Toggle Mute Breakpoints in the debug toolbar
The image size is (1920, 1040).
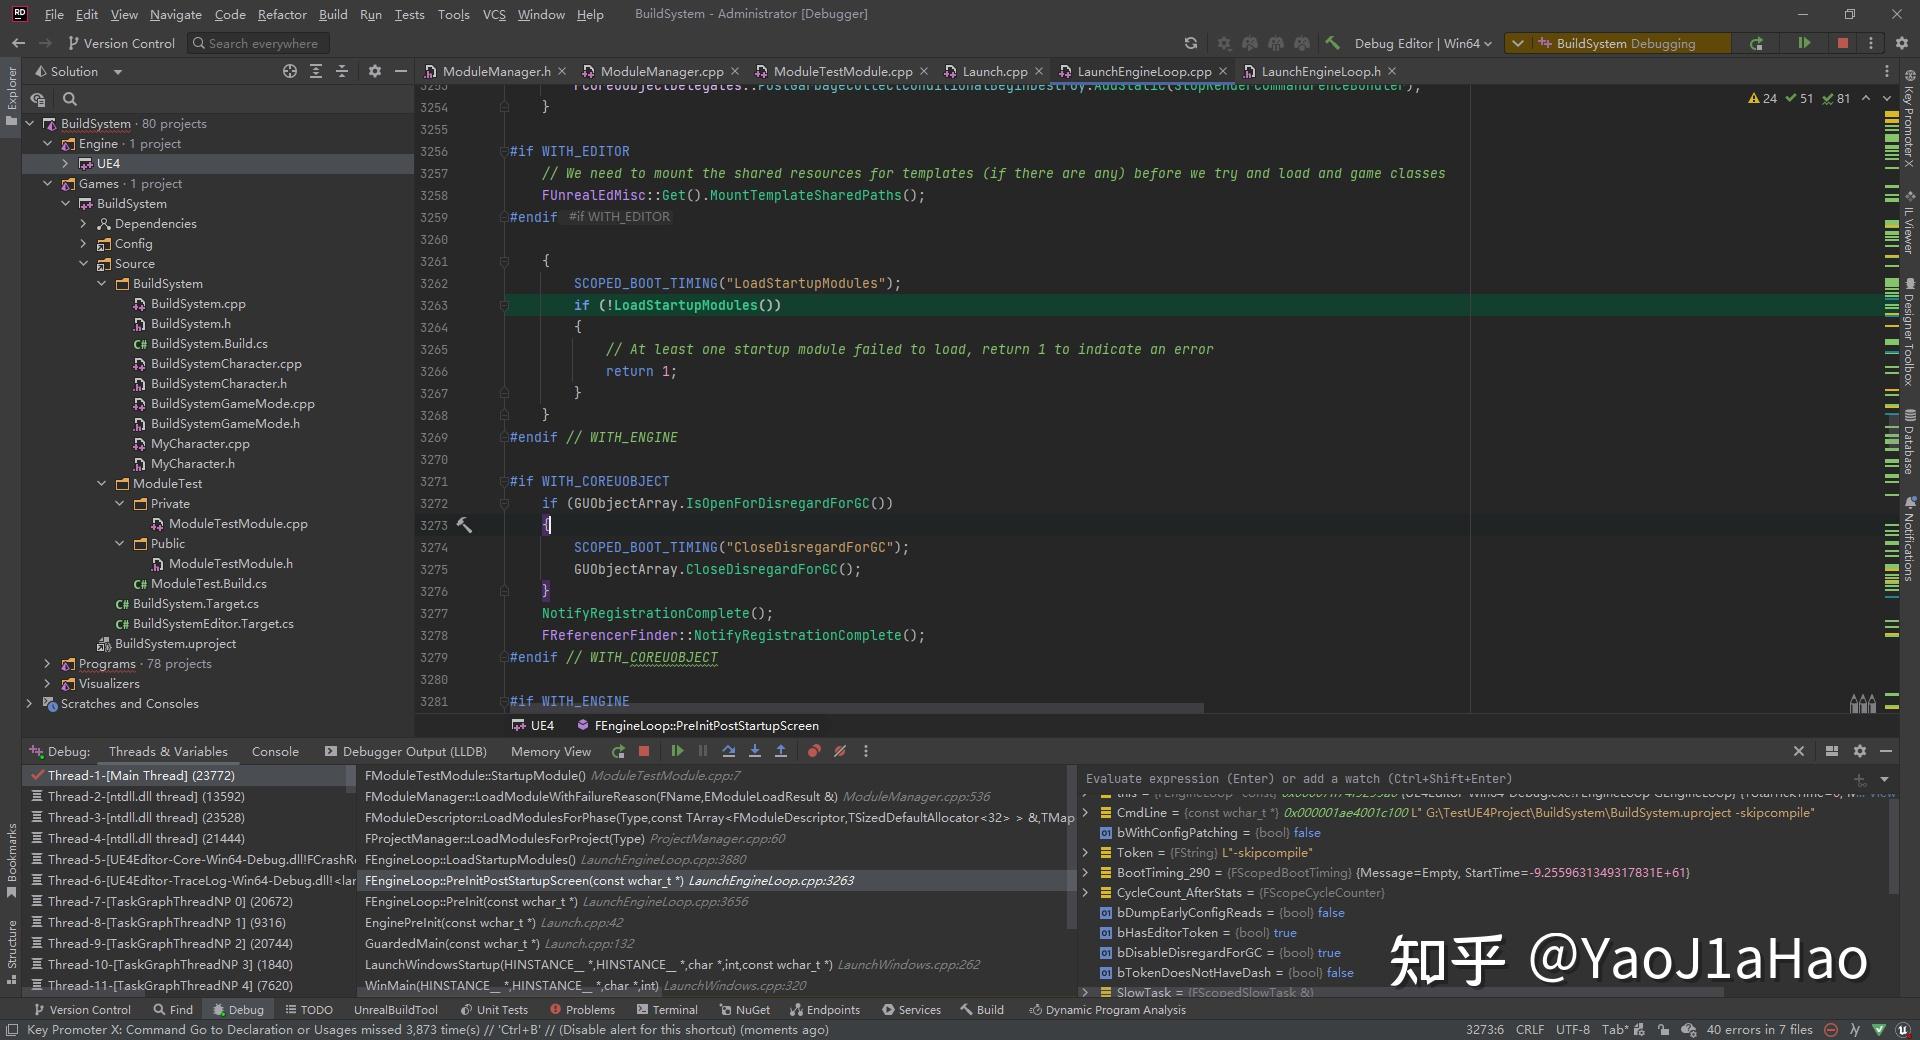click(x=840, y=751)
